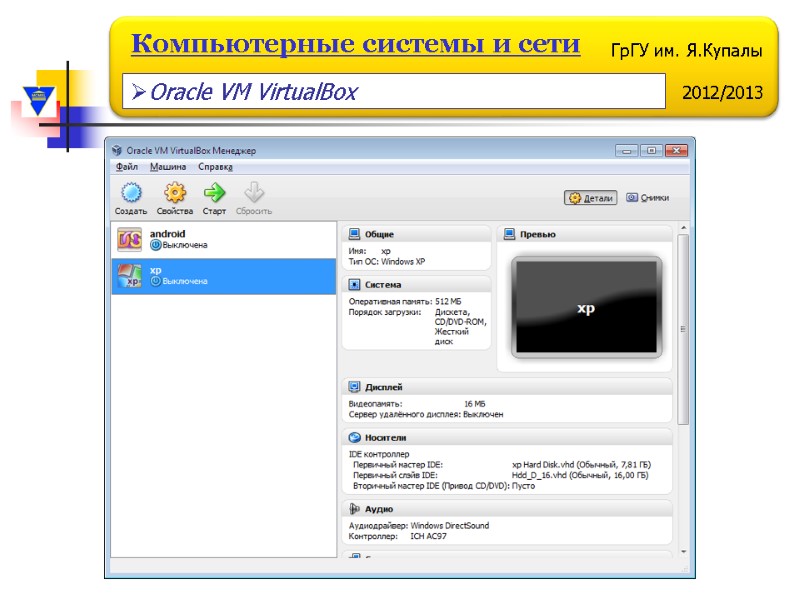This screenshot has height=600, width=800.
Task: Click the Аудио section speaker icon
Action: pyautogui.click(x=354, y=509)
